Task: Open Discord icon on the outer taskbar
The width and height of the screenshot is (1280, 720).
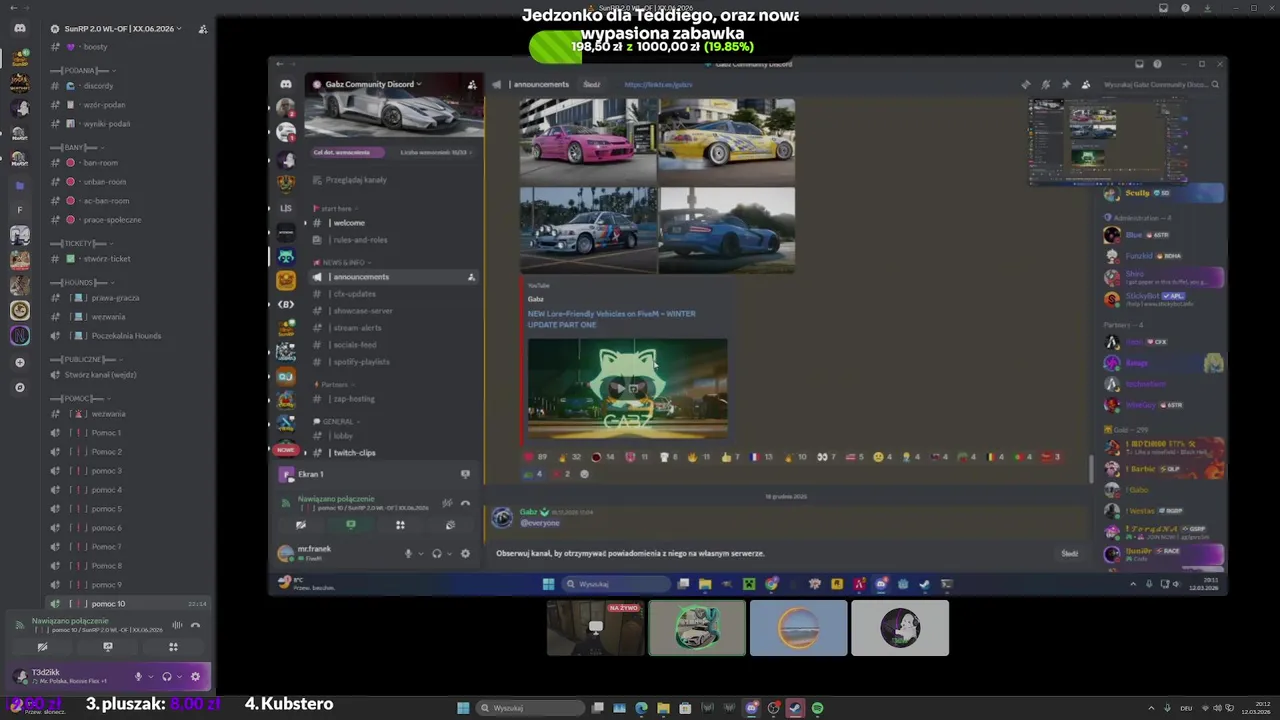Action: click(751, 708)
